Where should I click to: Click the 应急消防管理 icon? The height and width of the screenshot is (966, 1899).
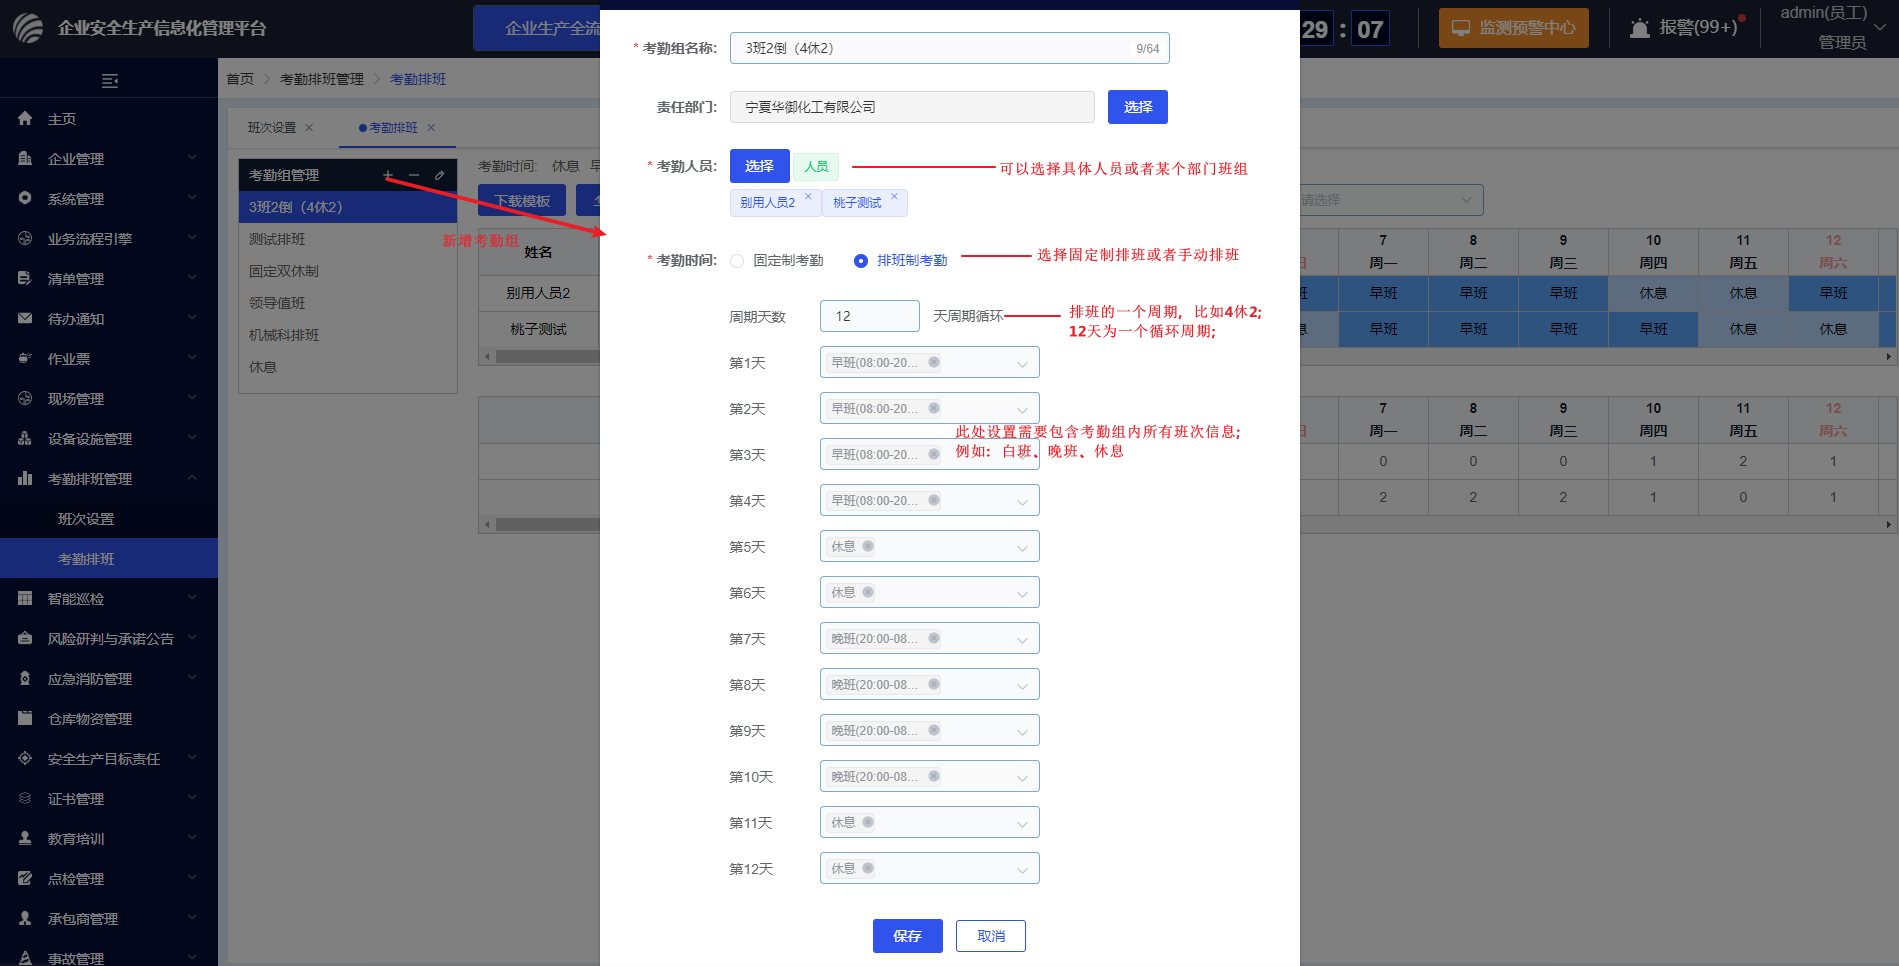pyautogui.click(x=25, y=678)
